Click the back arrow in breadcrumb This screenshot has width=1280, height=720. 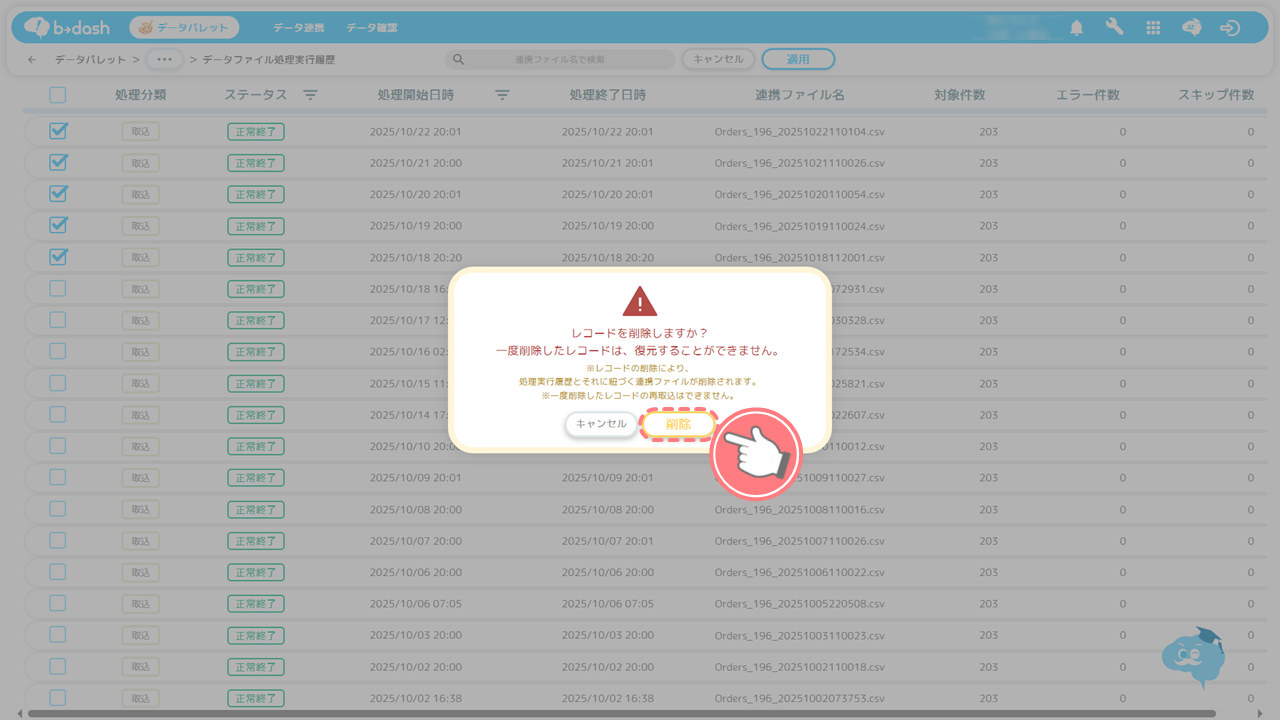32,60
